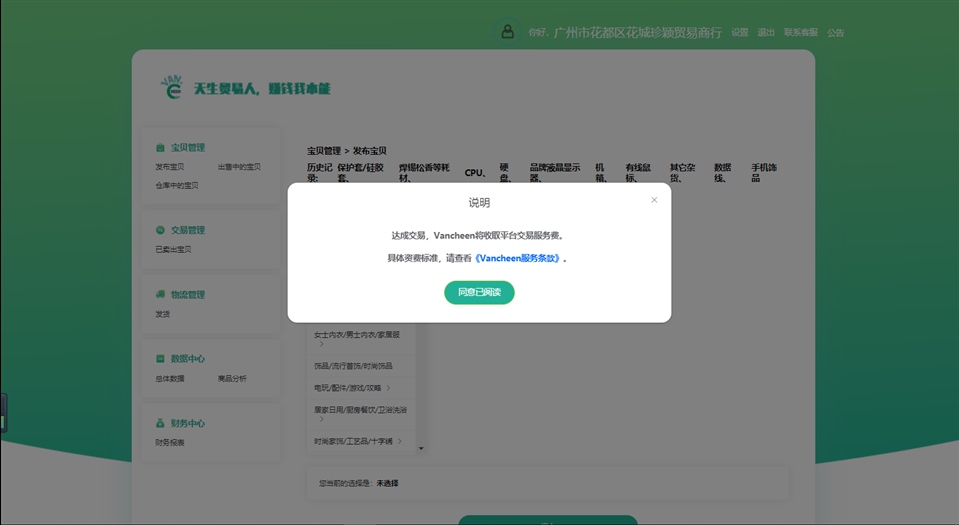Click the 数据中心 section icon
Screen dimensions: 959x525
click(x=160, y=359)
